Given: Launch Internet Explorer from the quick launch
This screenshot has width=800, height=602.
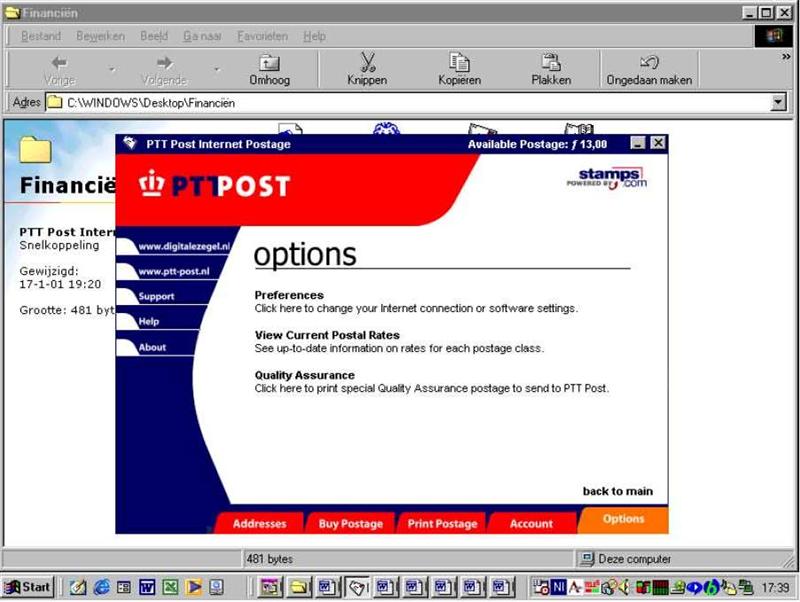Looking at the screenshot, I should pyautogui.click(x=101, y=587).
